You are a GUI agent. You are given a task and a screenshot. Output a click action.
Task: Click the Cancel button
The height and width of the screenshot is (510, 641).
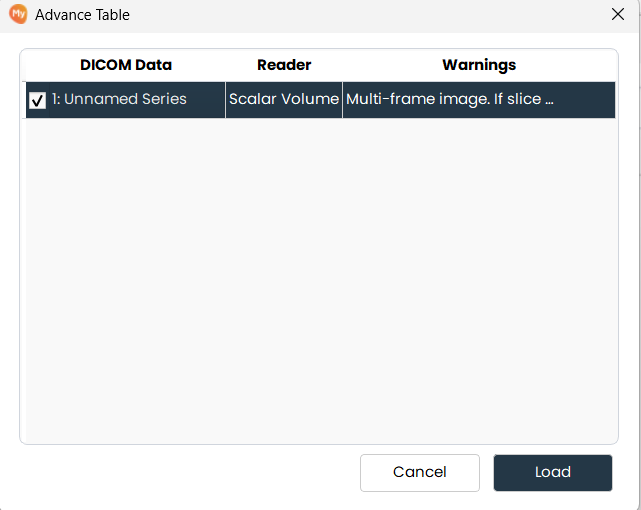pyautogui.click(x=420, y=473)
